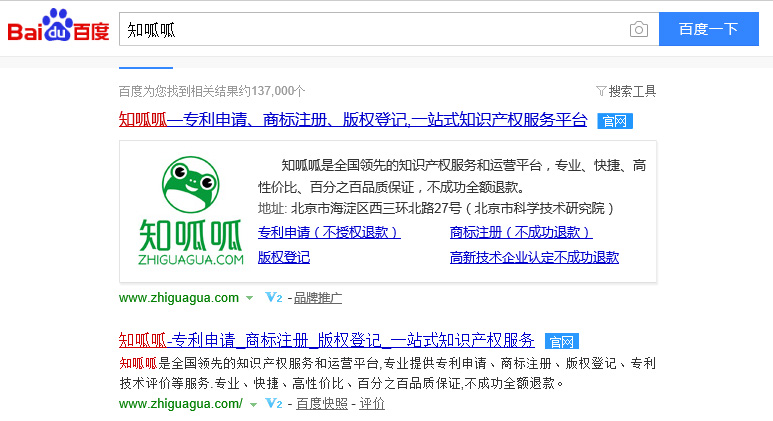Click V2 credit icon beside 品牌推广

(x=274, y=297)
